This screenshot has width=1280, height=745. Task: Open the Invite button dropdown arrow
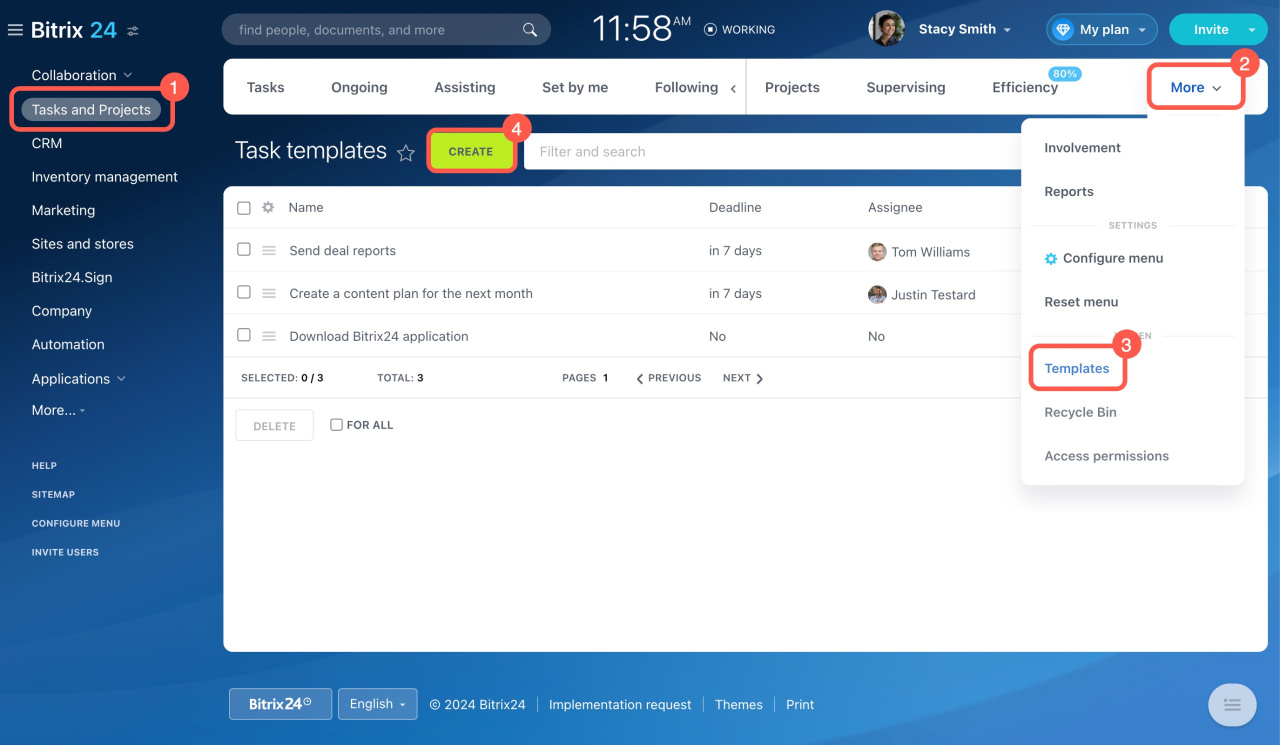tap(1252, 30)
